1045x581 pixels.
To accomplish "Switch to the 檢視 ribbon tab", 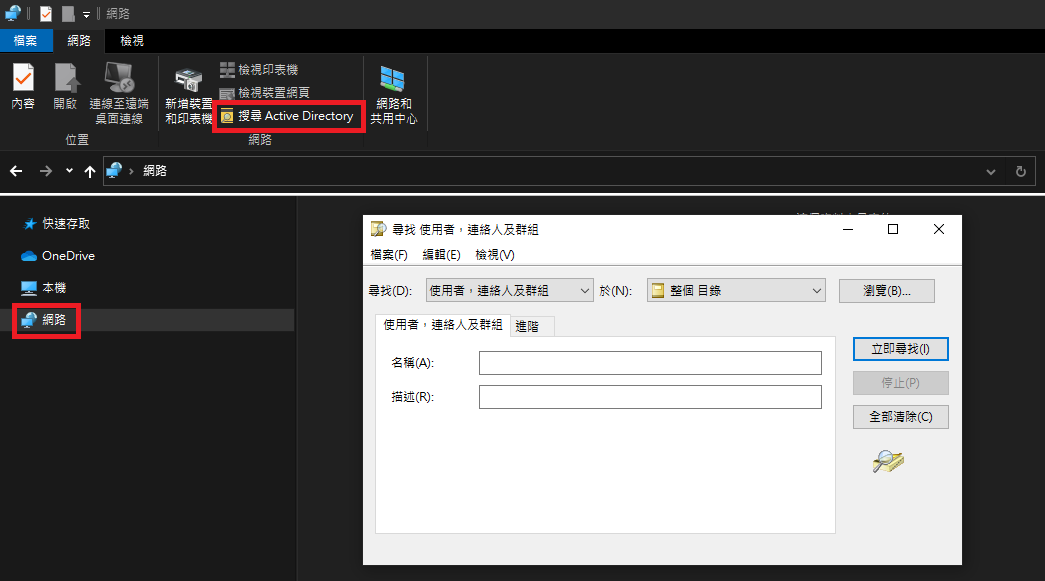I will (132, 41).
